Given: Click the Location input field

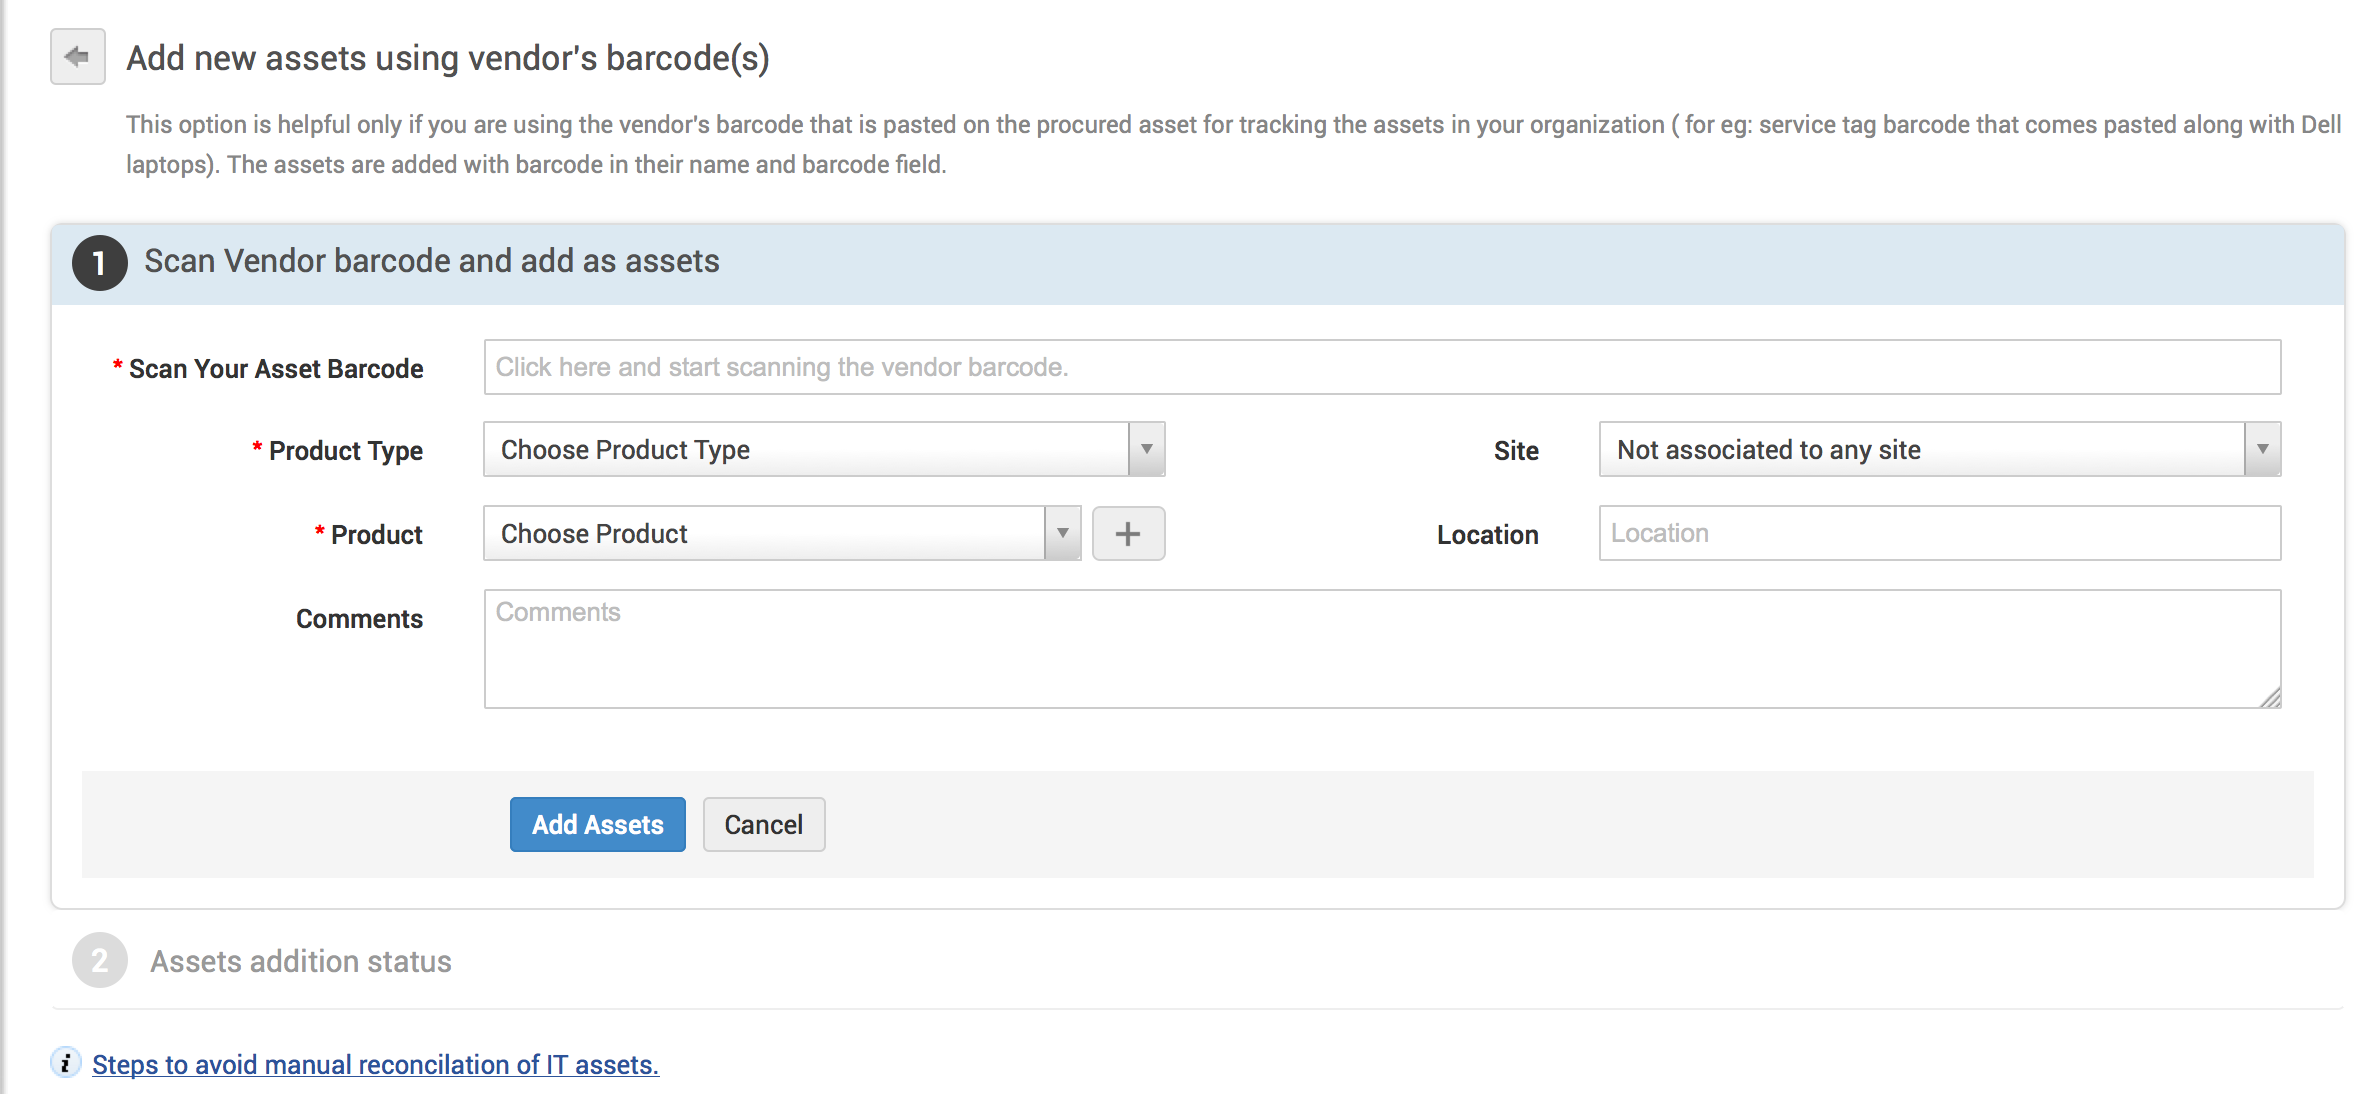Looking at the screenshot, I should coord(1939,534).
